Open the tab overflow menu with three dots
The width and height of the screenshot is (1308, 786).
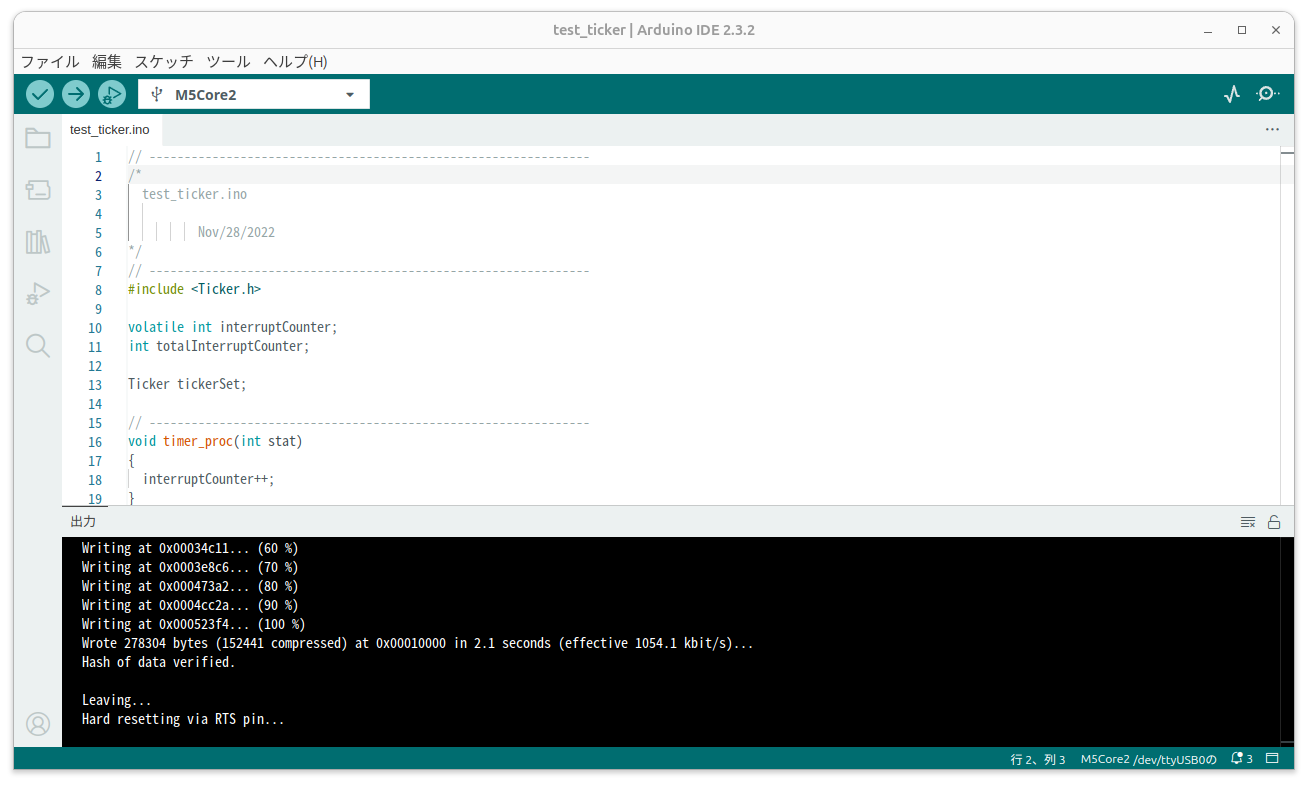coord(1271,129)
